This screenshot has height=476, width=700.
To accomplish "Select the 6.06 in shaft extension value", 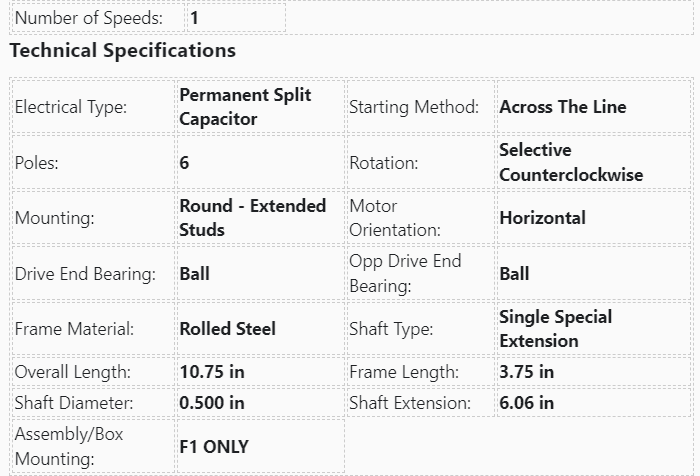I will tap(527, 403).
